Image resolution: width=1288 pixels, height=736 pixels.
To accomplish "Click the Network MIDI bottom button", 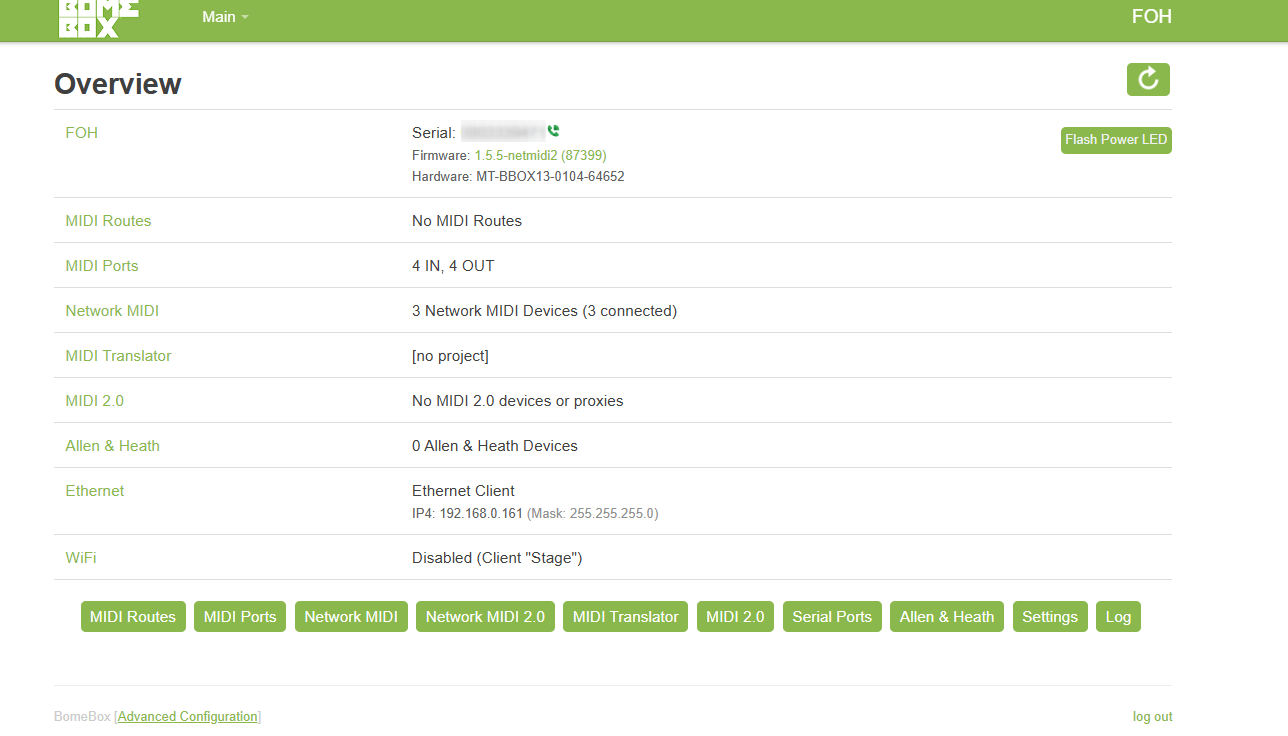I will (351, 617).
